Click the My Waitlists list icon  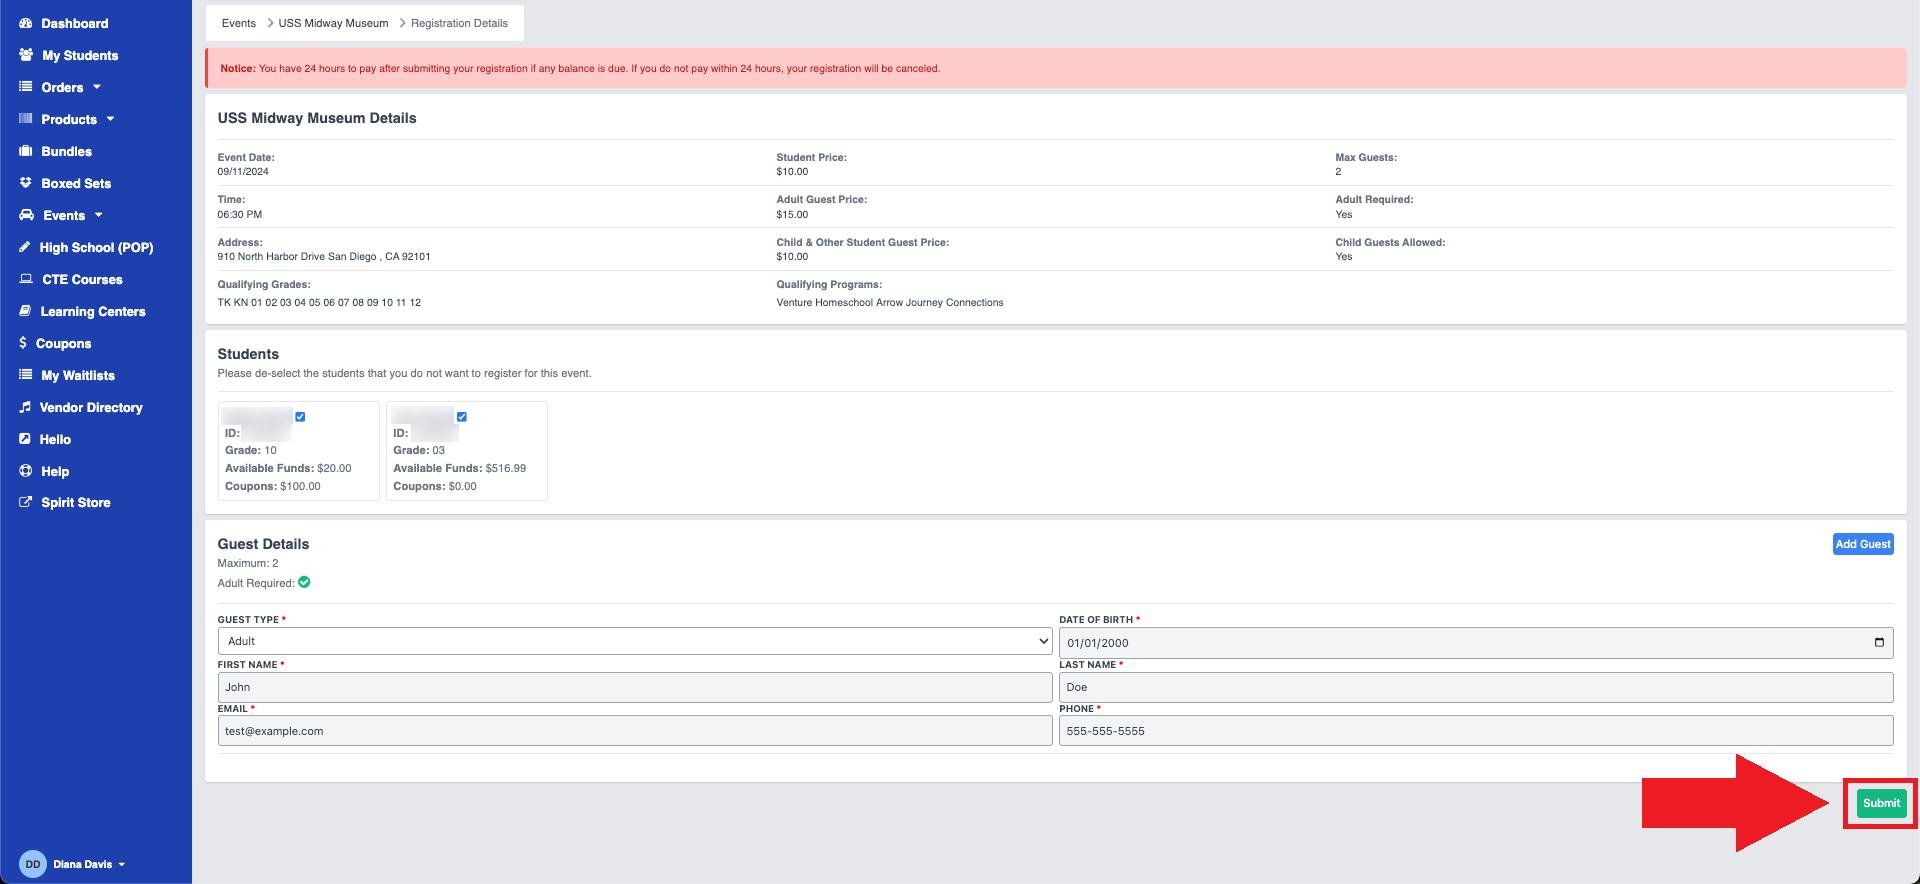pos(26,375)
